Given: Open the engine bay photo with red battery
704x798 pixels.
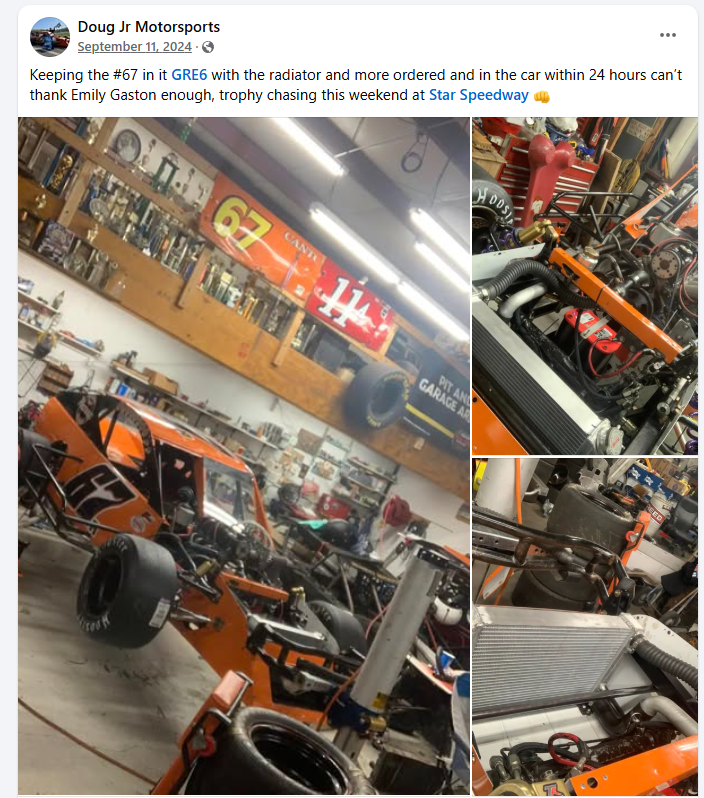Looking at the screenshot, I should [585, 286].
